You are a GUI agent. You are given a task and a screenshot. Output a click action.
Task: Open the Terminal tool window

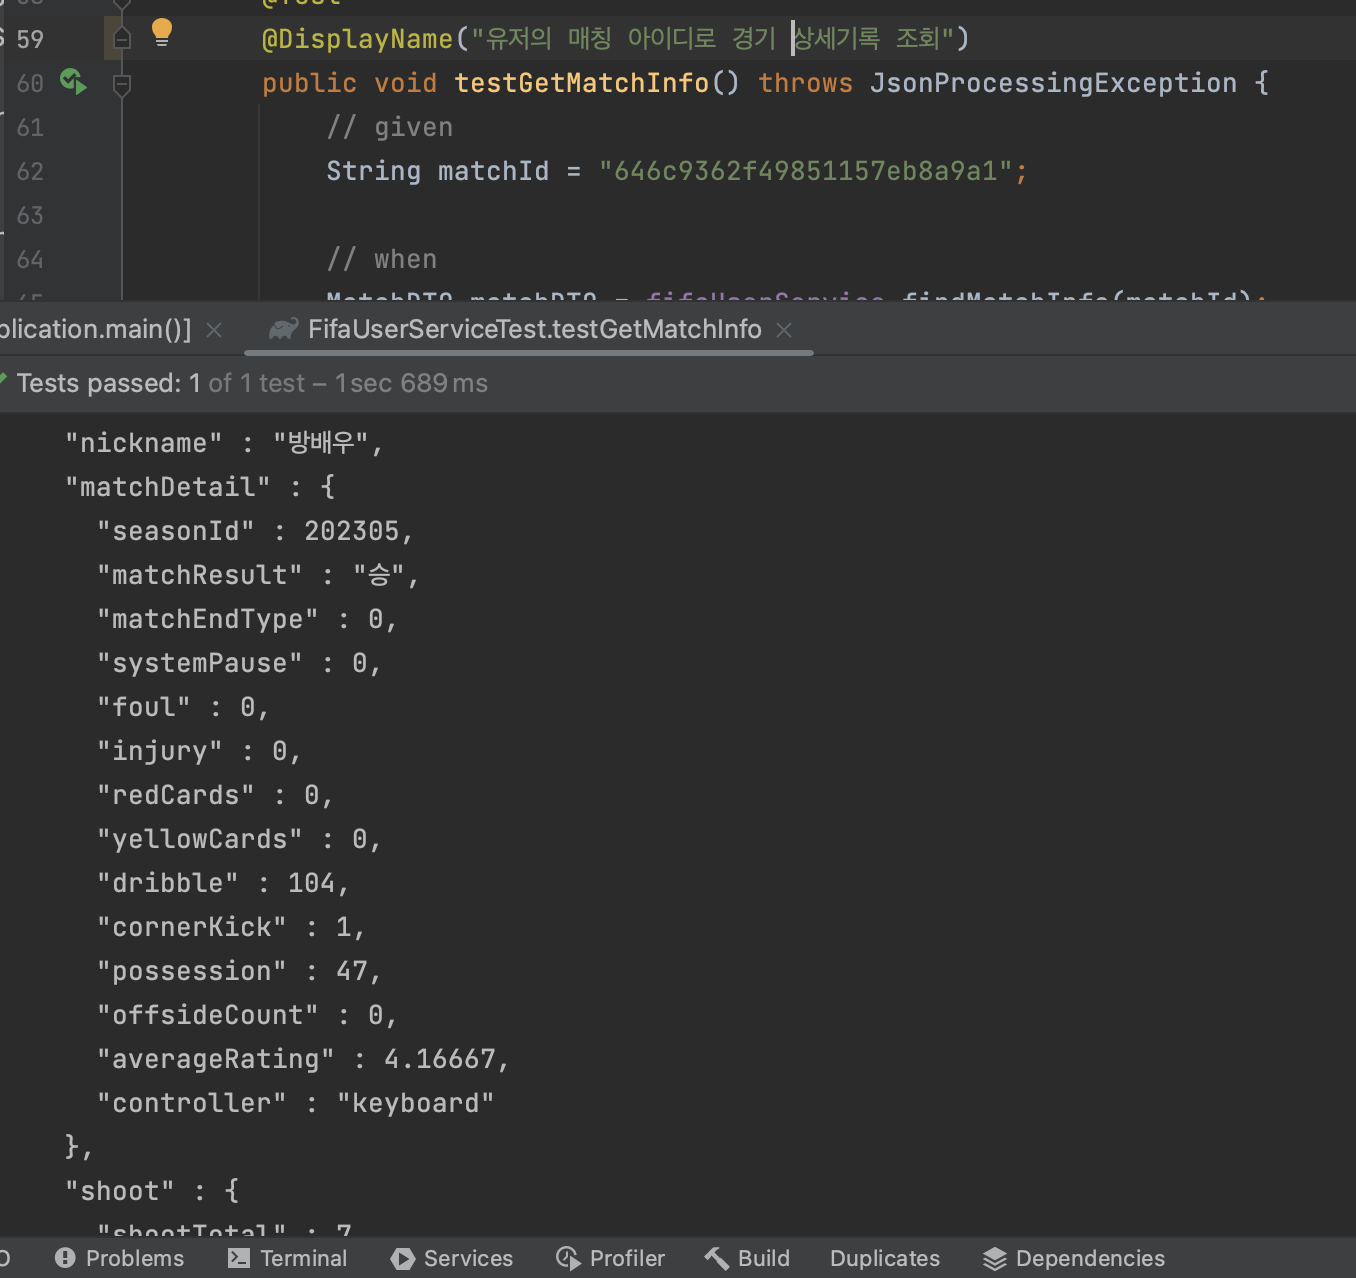pos(287,1258)
